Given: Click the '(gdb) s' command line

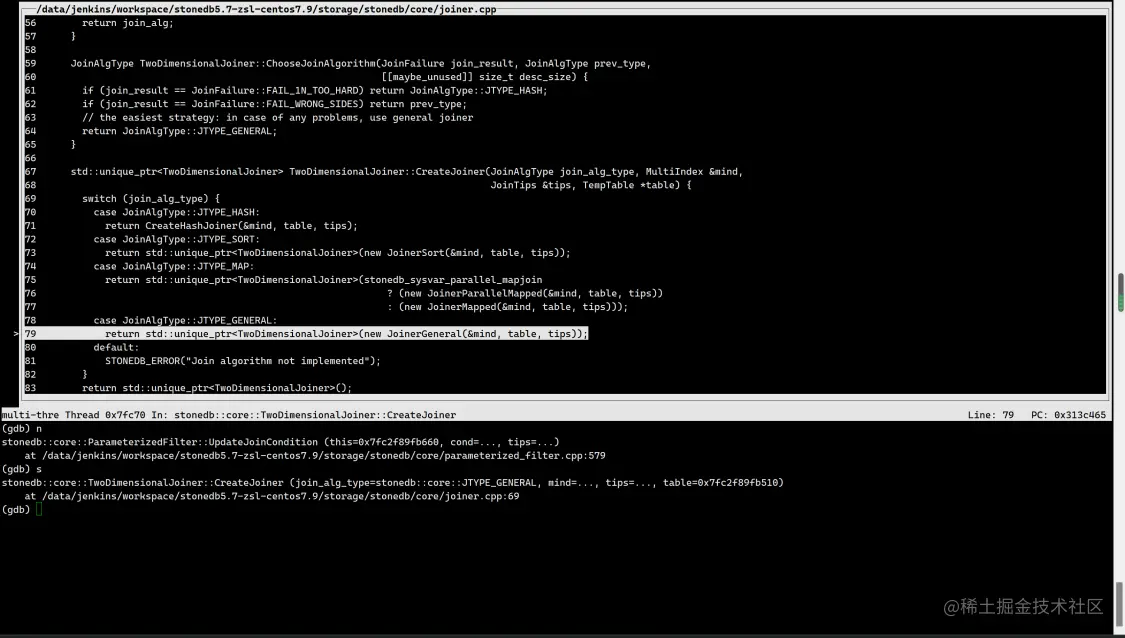Looking at the screenshot, I should point(22,469).
